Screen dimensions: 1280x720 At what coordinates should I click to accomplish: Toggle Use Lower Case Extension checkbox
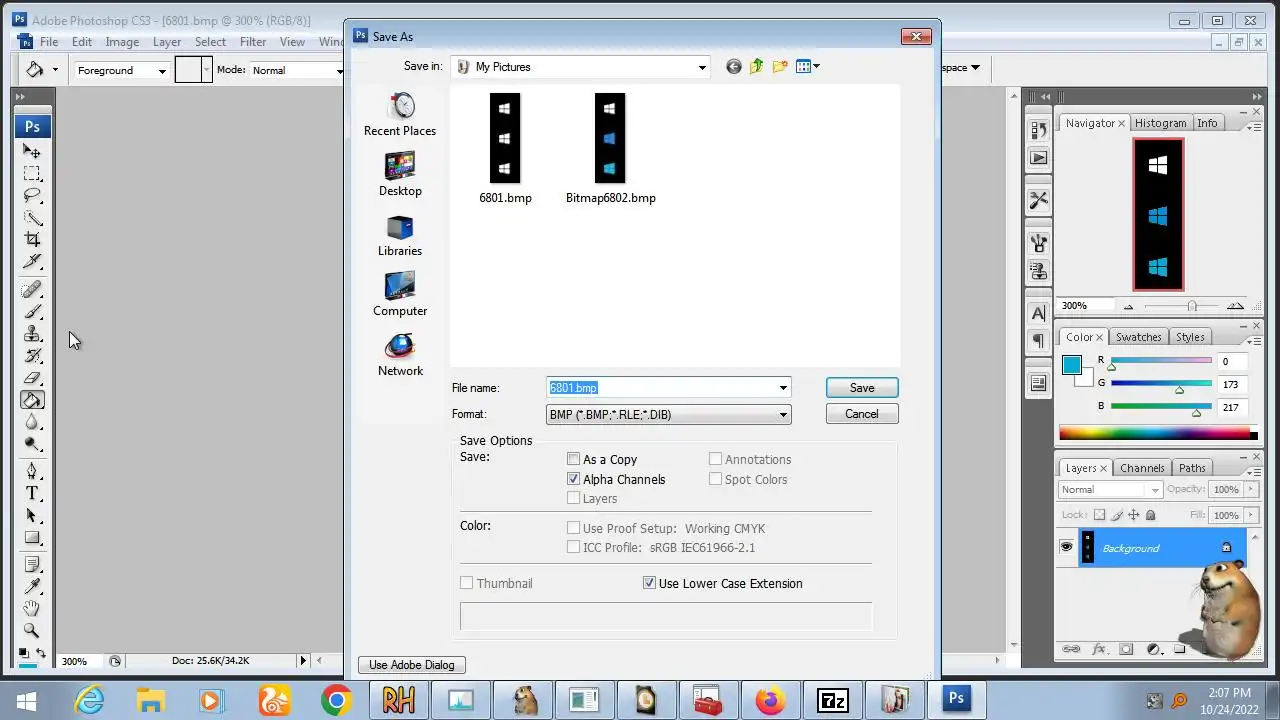click(650, 583)
